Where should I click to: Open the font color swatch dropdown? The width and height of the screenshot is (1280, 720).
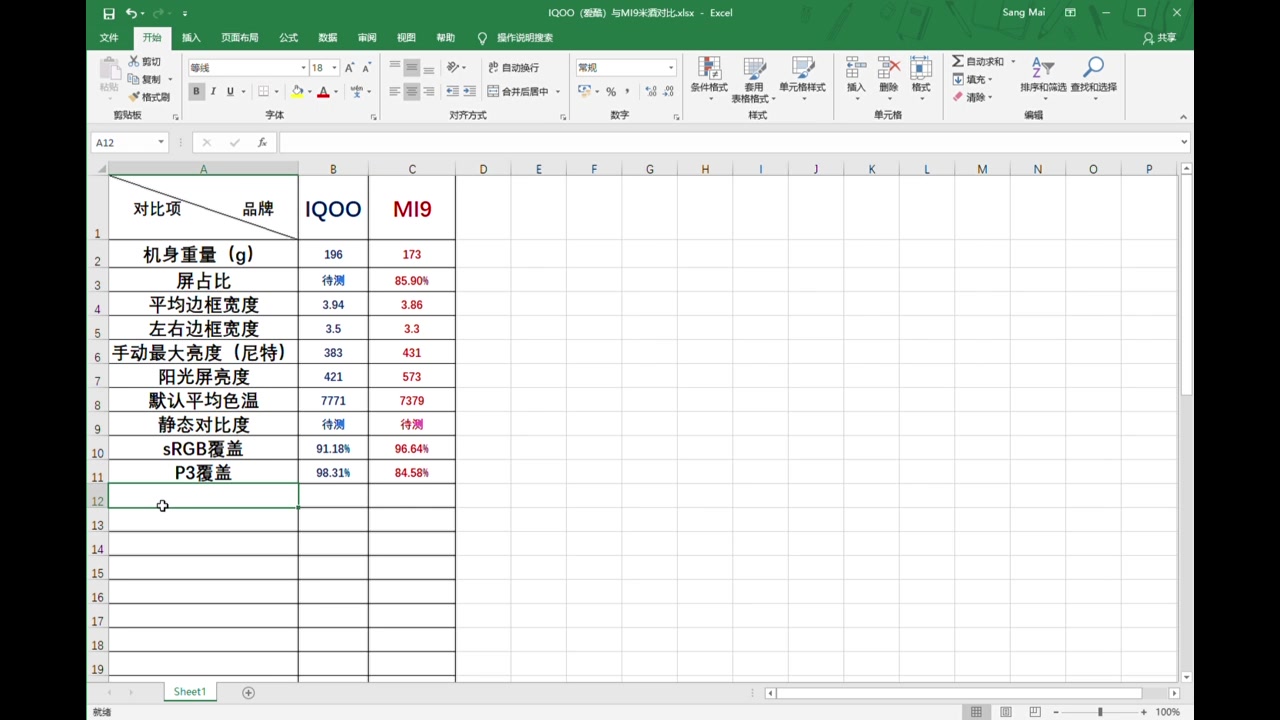(335, 92)
